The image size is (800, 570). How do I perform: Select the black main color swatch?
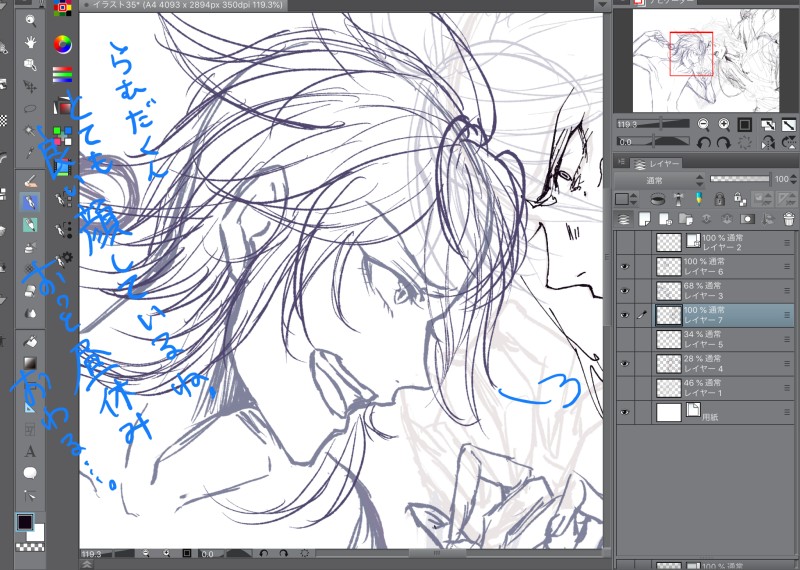click(x=24, y=522)
